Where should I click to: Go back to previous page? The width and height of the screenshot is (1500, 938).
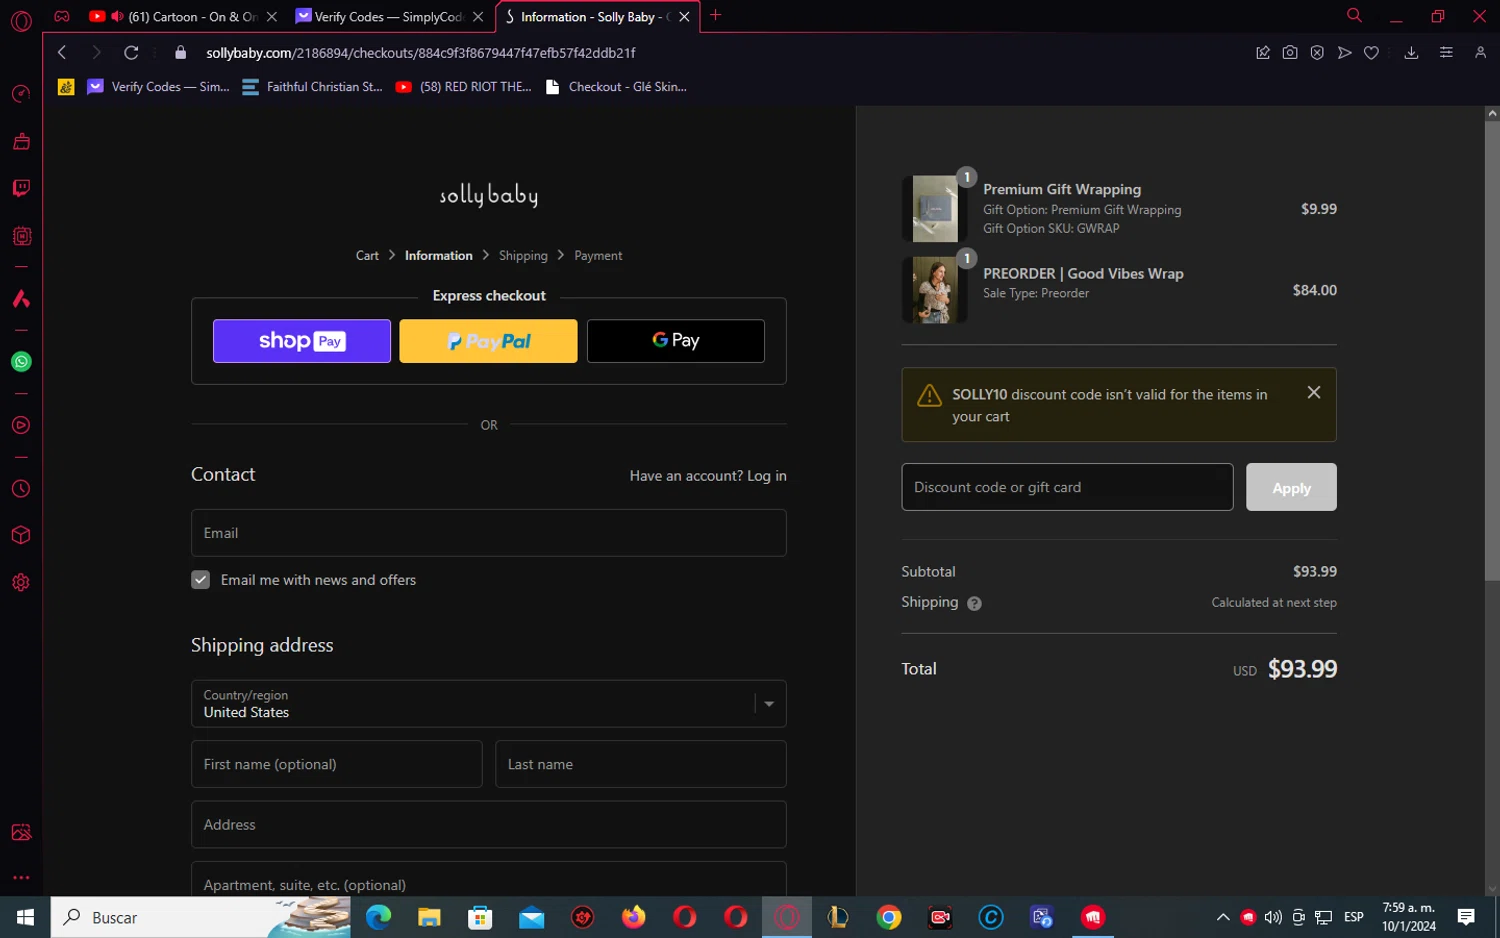pos(62,53)
